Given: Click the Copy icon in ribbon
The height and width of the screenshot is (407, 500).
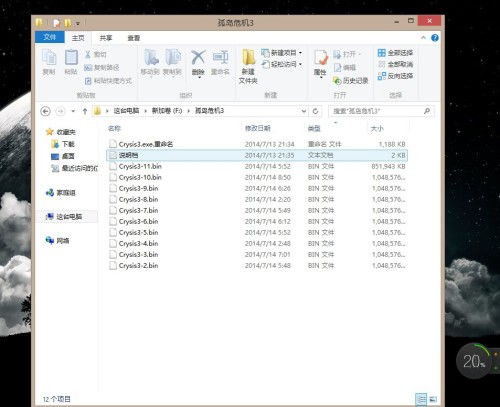Looking at the screenshot, I should pos(49,58).
